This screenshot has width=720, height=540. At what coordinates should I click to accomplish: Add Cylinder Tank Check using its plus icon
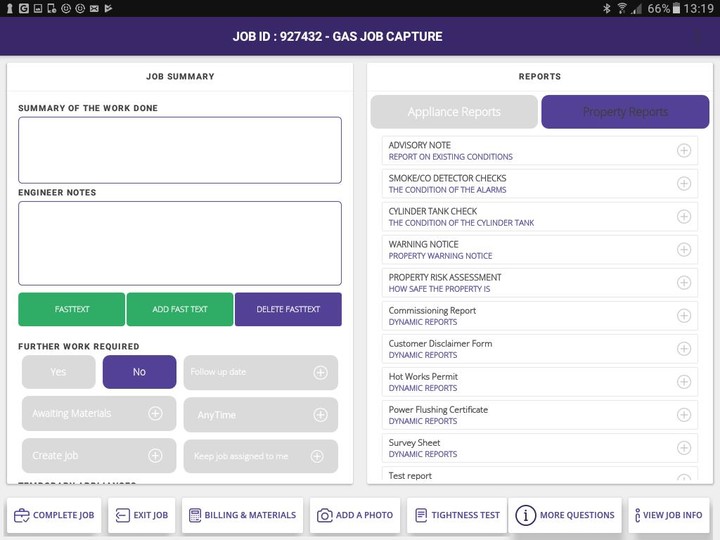pos(684,217)
